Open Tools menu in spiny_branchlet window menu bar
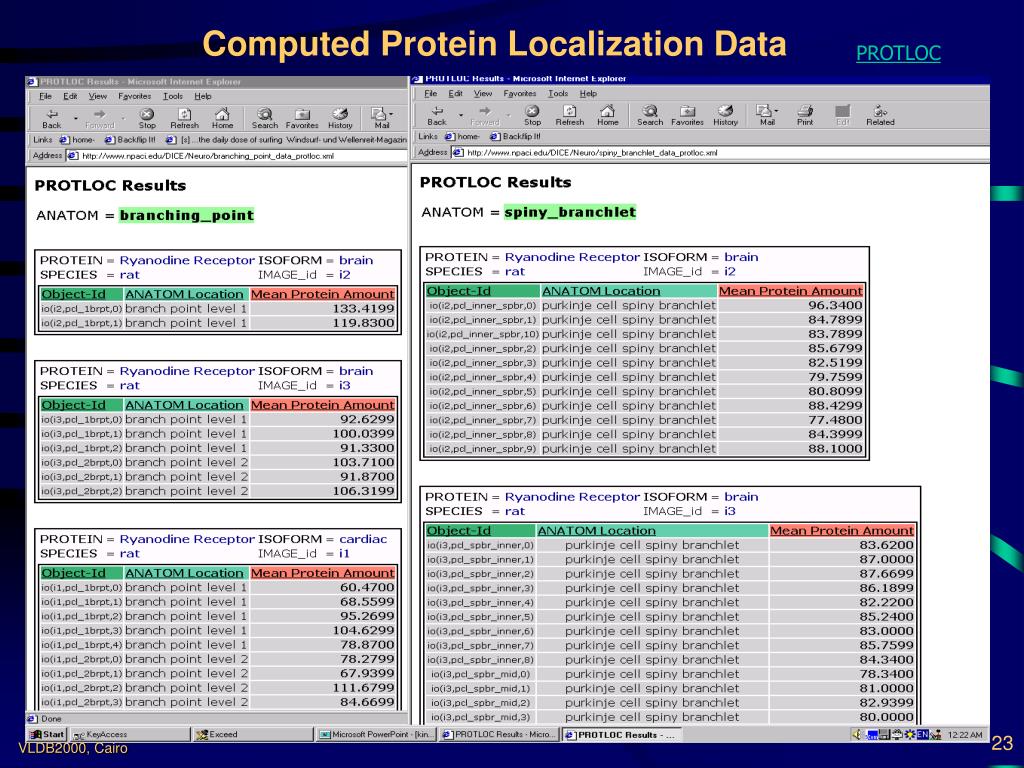1024x768 pixels. coord(558,93)
